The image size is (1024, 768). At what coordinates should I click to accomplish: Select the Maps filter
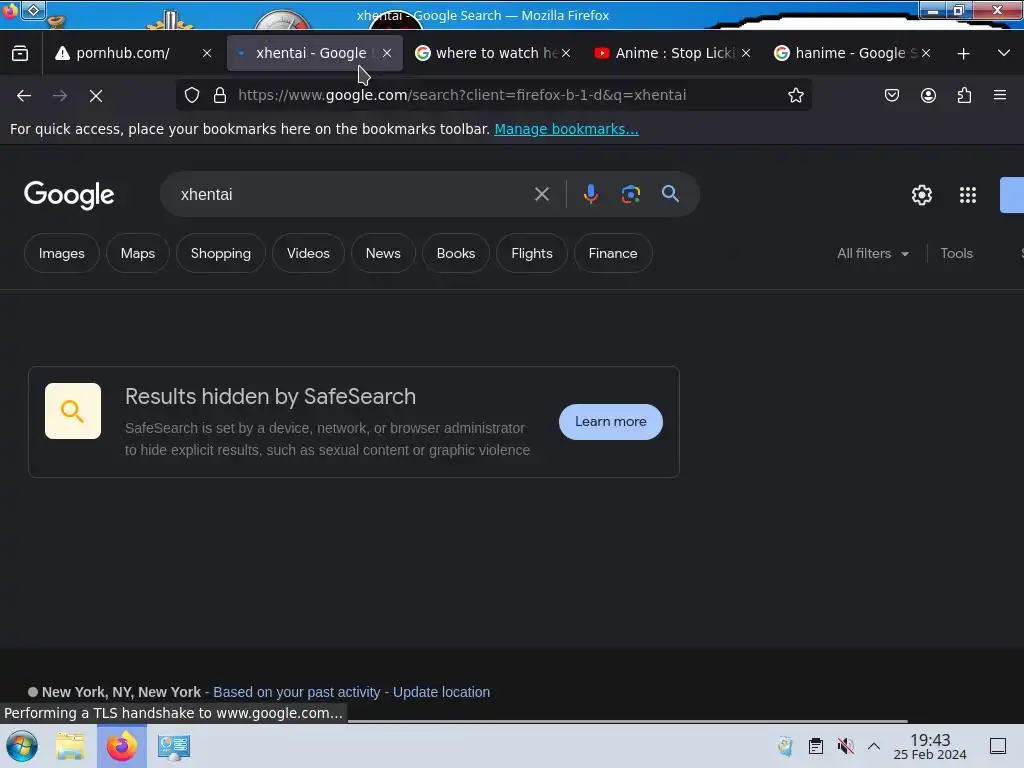click(138, 253)
